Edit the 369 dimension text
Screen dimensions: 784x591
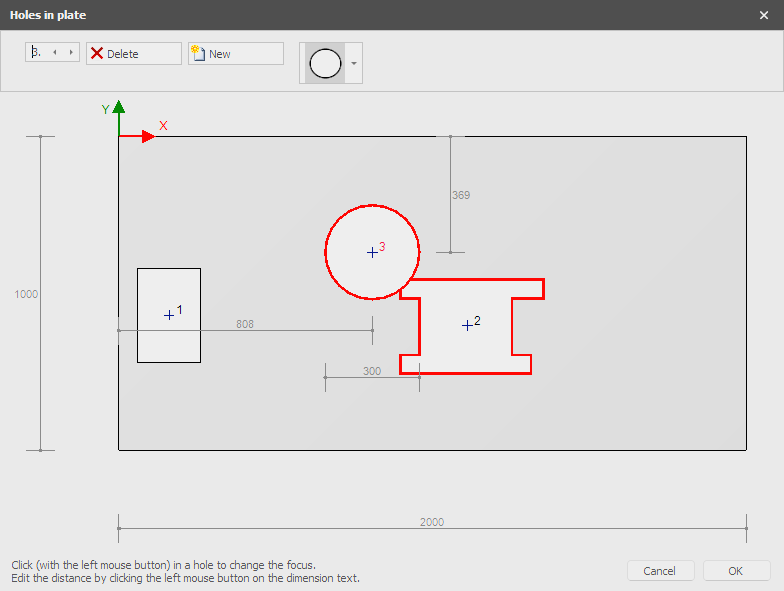[461, 195]
